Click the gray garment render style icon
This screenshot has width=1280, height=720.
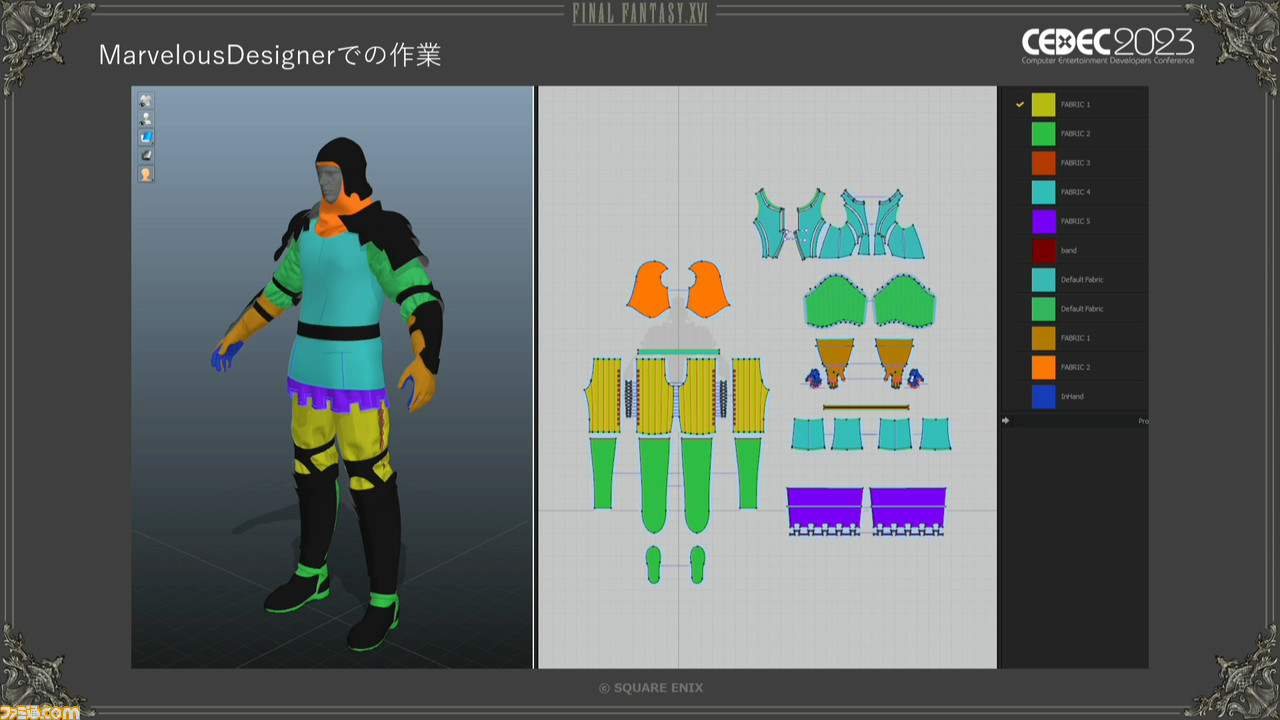point(146,155)
